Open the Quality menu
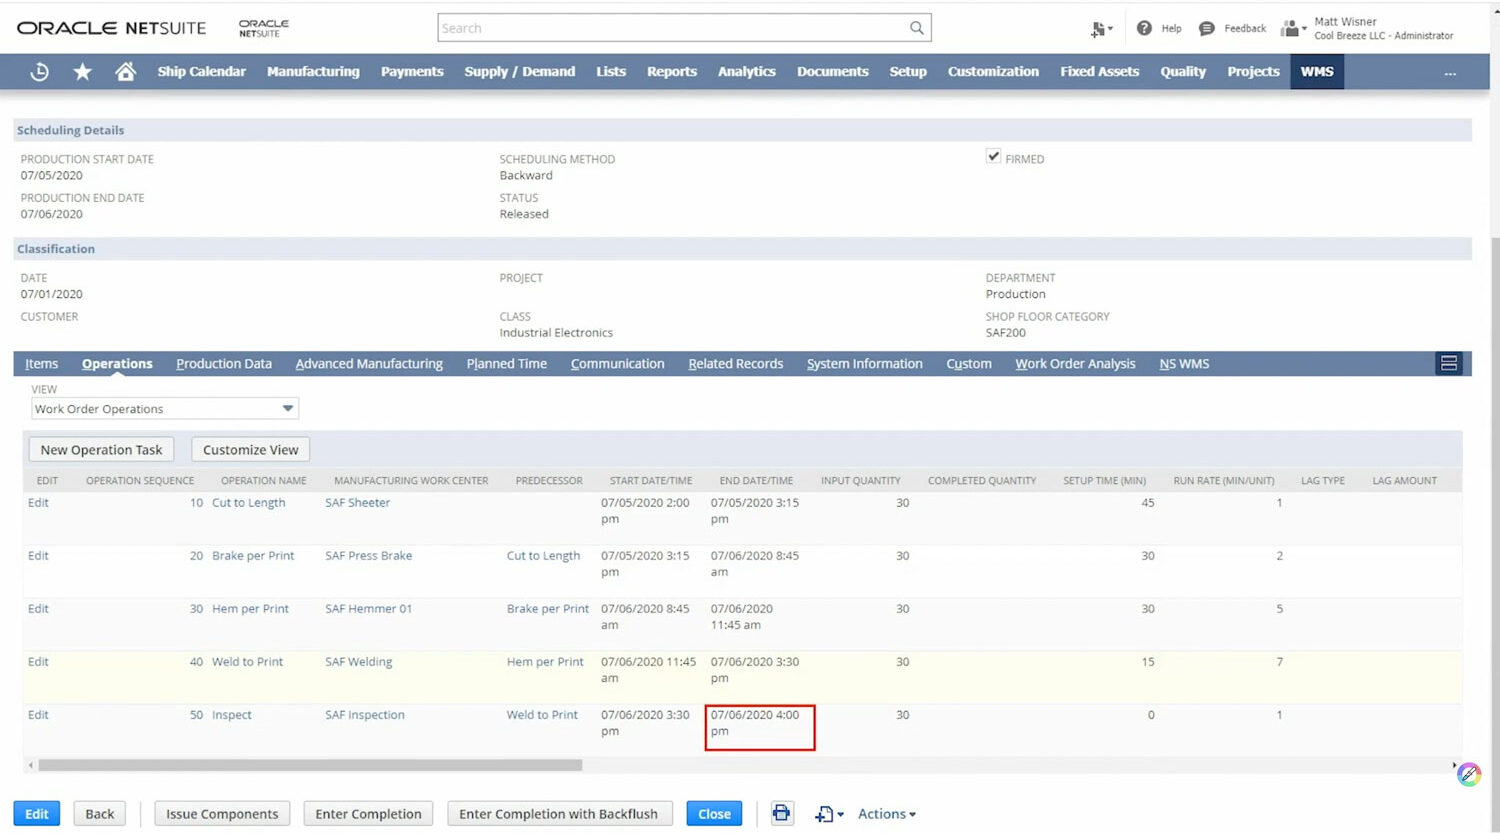The height and width of the screenshot is (833, 1500). 1183,72
